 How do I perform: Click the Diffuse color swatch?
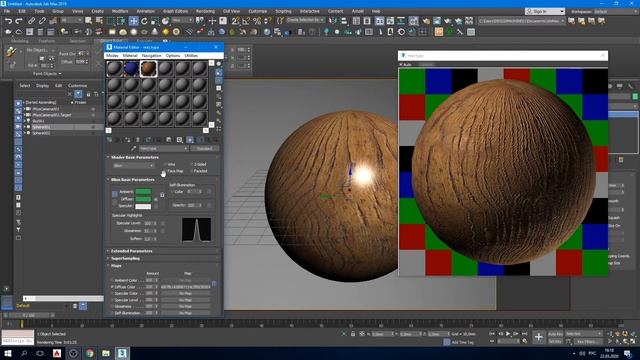[143, 199]
